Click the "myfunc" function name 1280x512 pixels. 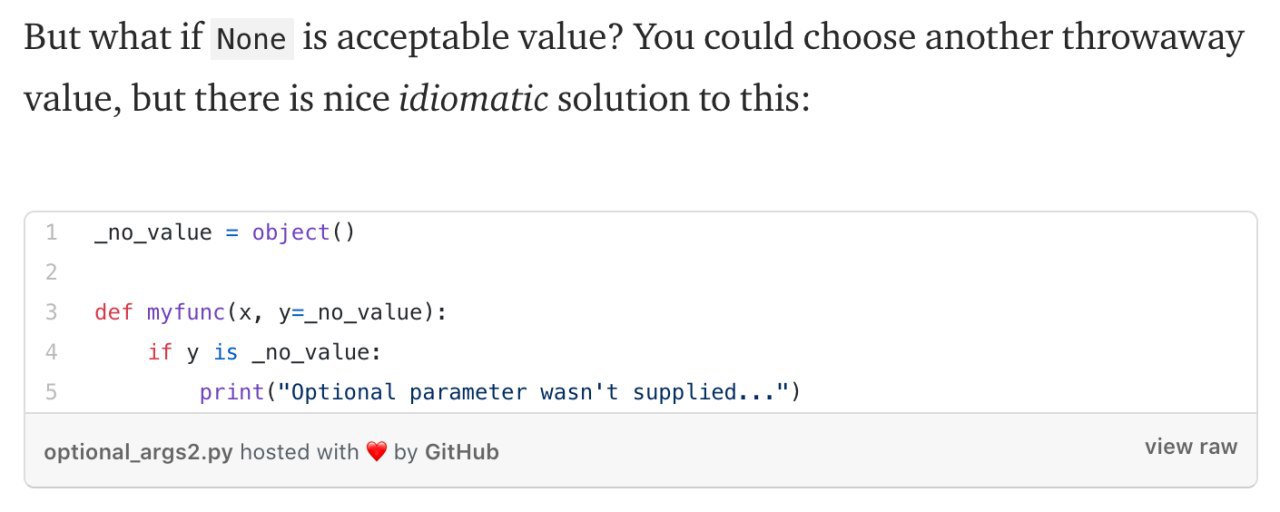click(186, 312)
